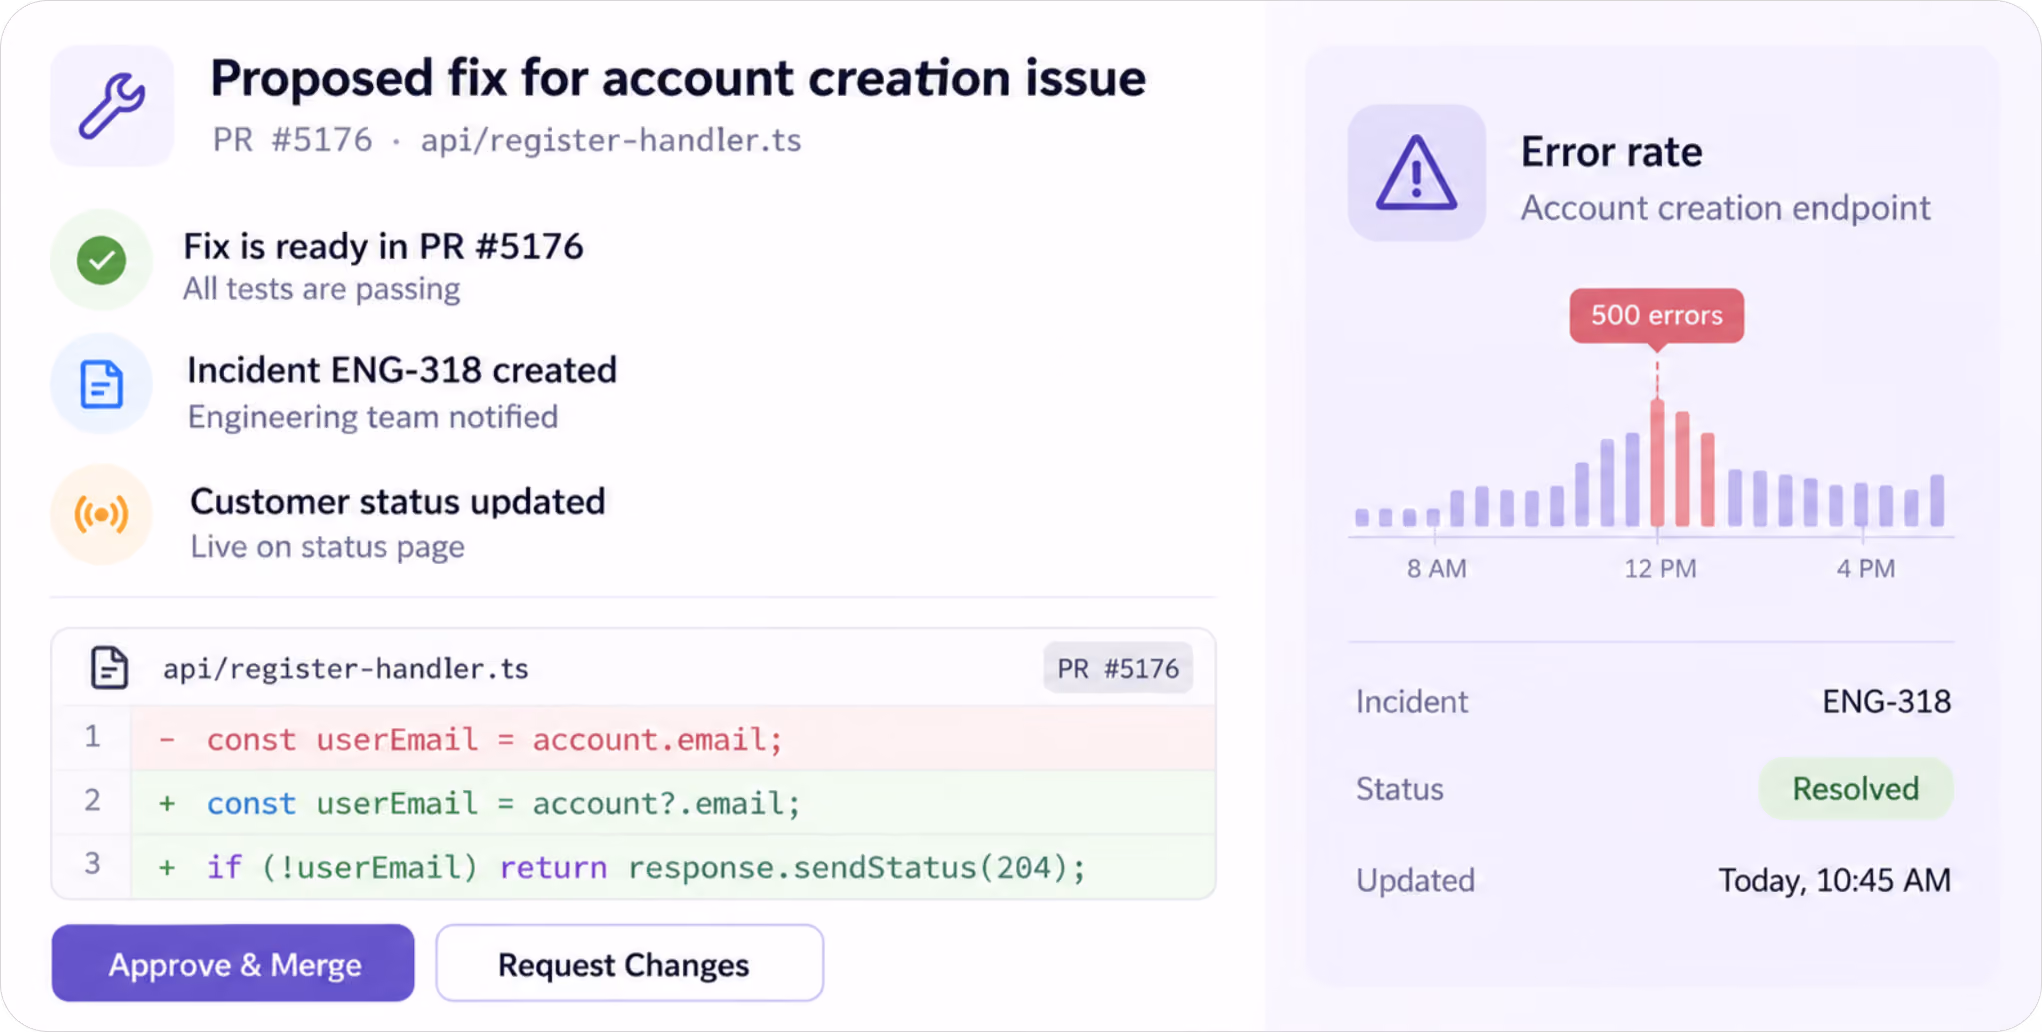Click the 4 PM axis label

(x=1865, y=569)
